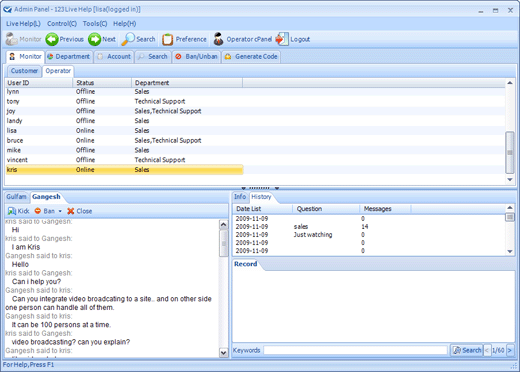
Task: Collapse panel with left splitter arrow
Action: click(244, 188)
